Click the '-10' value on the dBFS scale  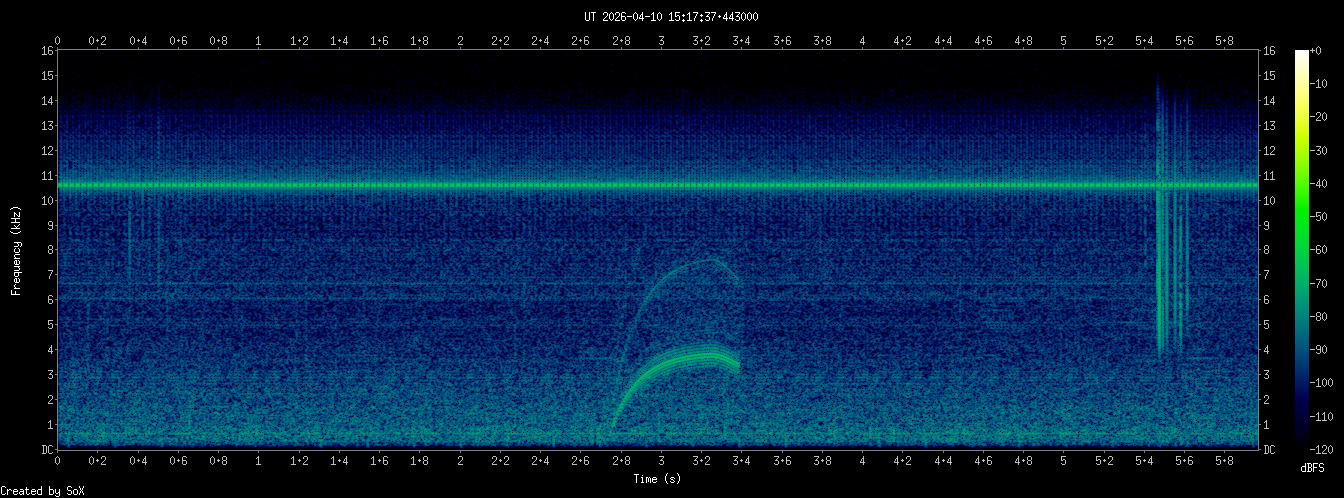(1328, 84)
